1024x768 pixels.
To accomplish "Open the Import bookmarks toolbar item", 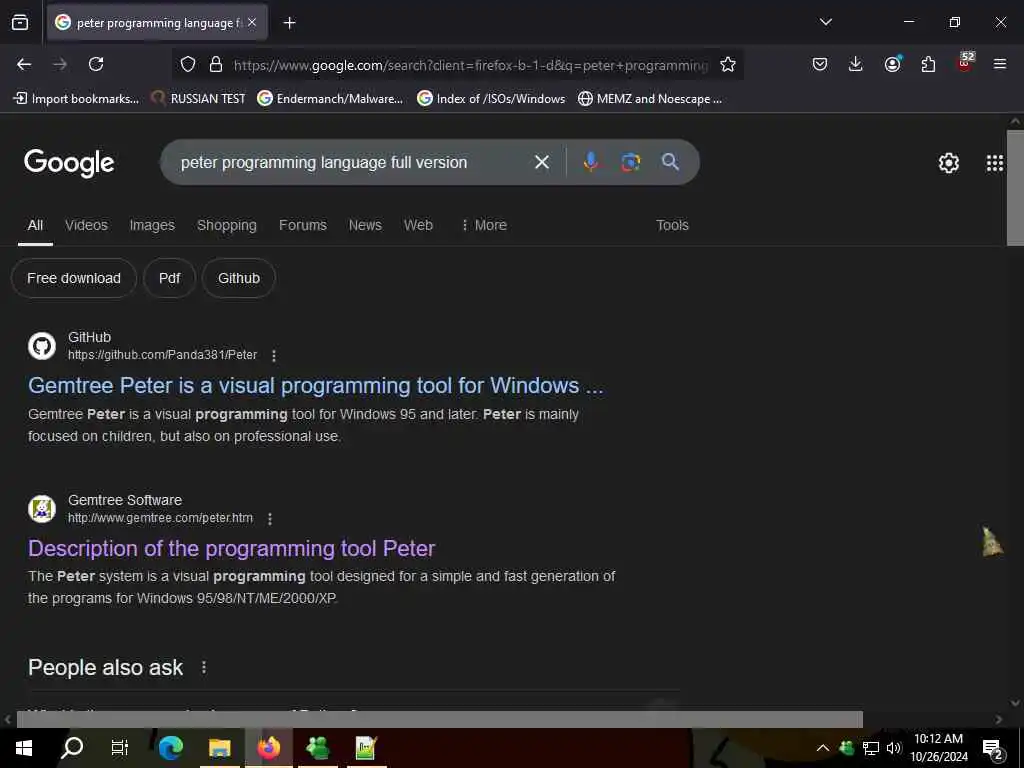I will click(x=76, y=99).
